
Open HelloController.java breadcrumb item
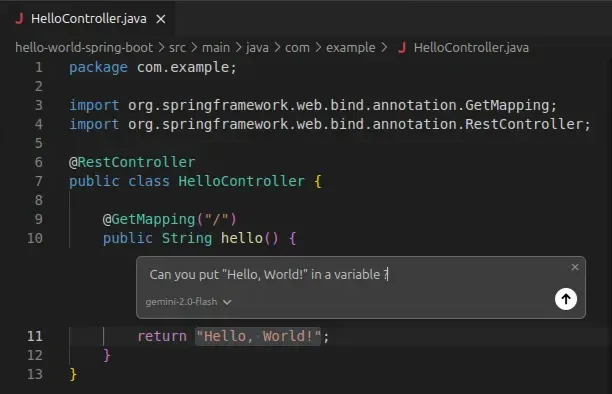[471, 48]
